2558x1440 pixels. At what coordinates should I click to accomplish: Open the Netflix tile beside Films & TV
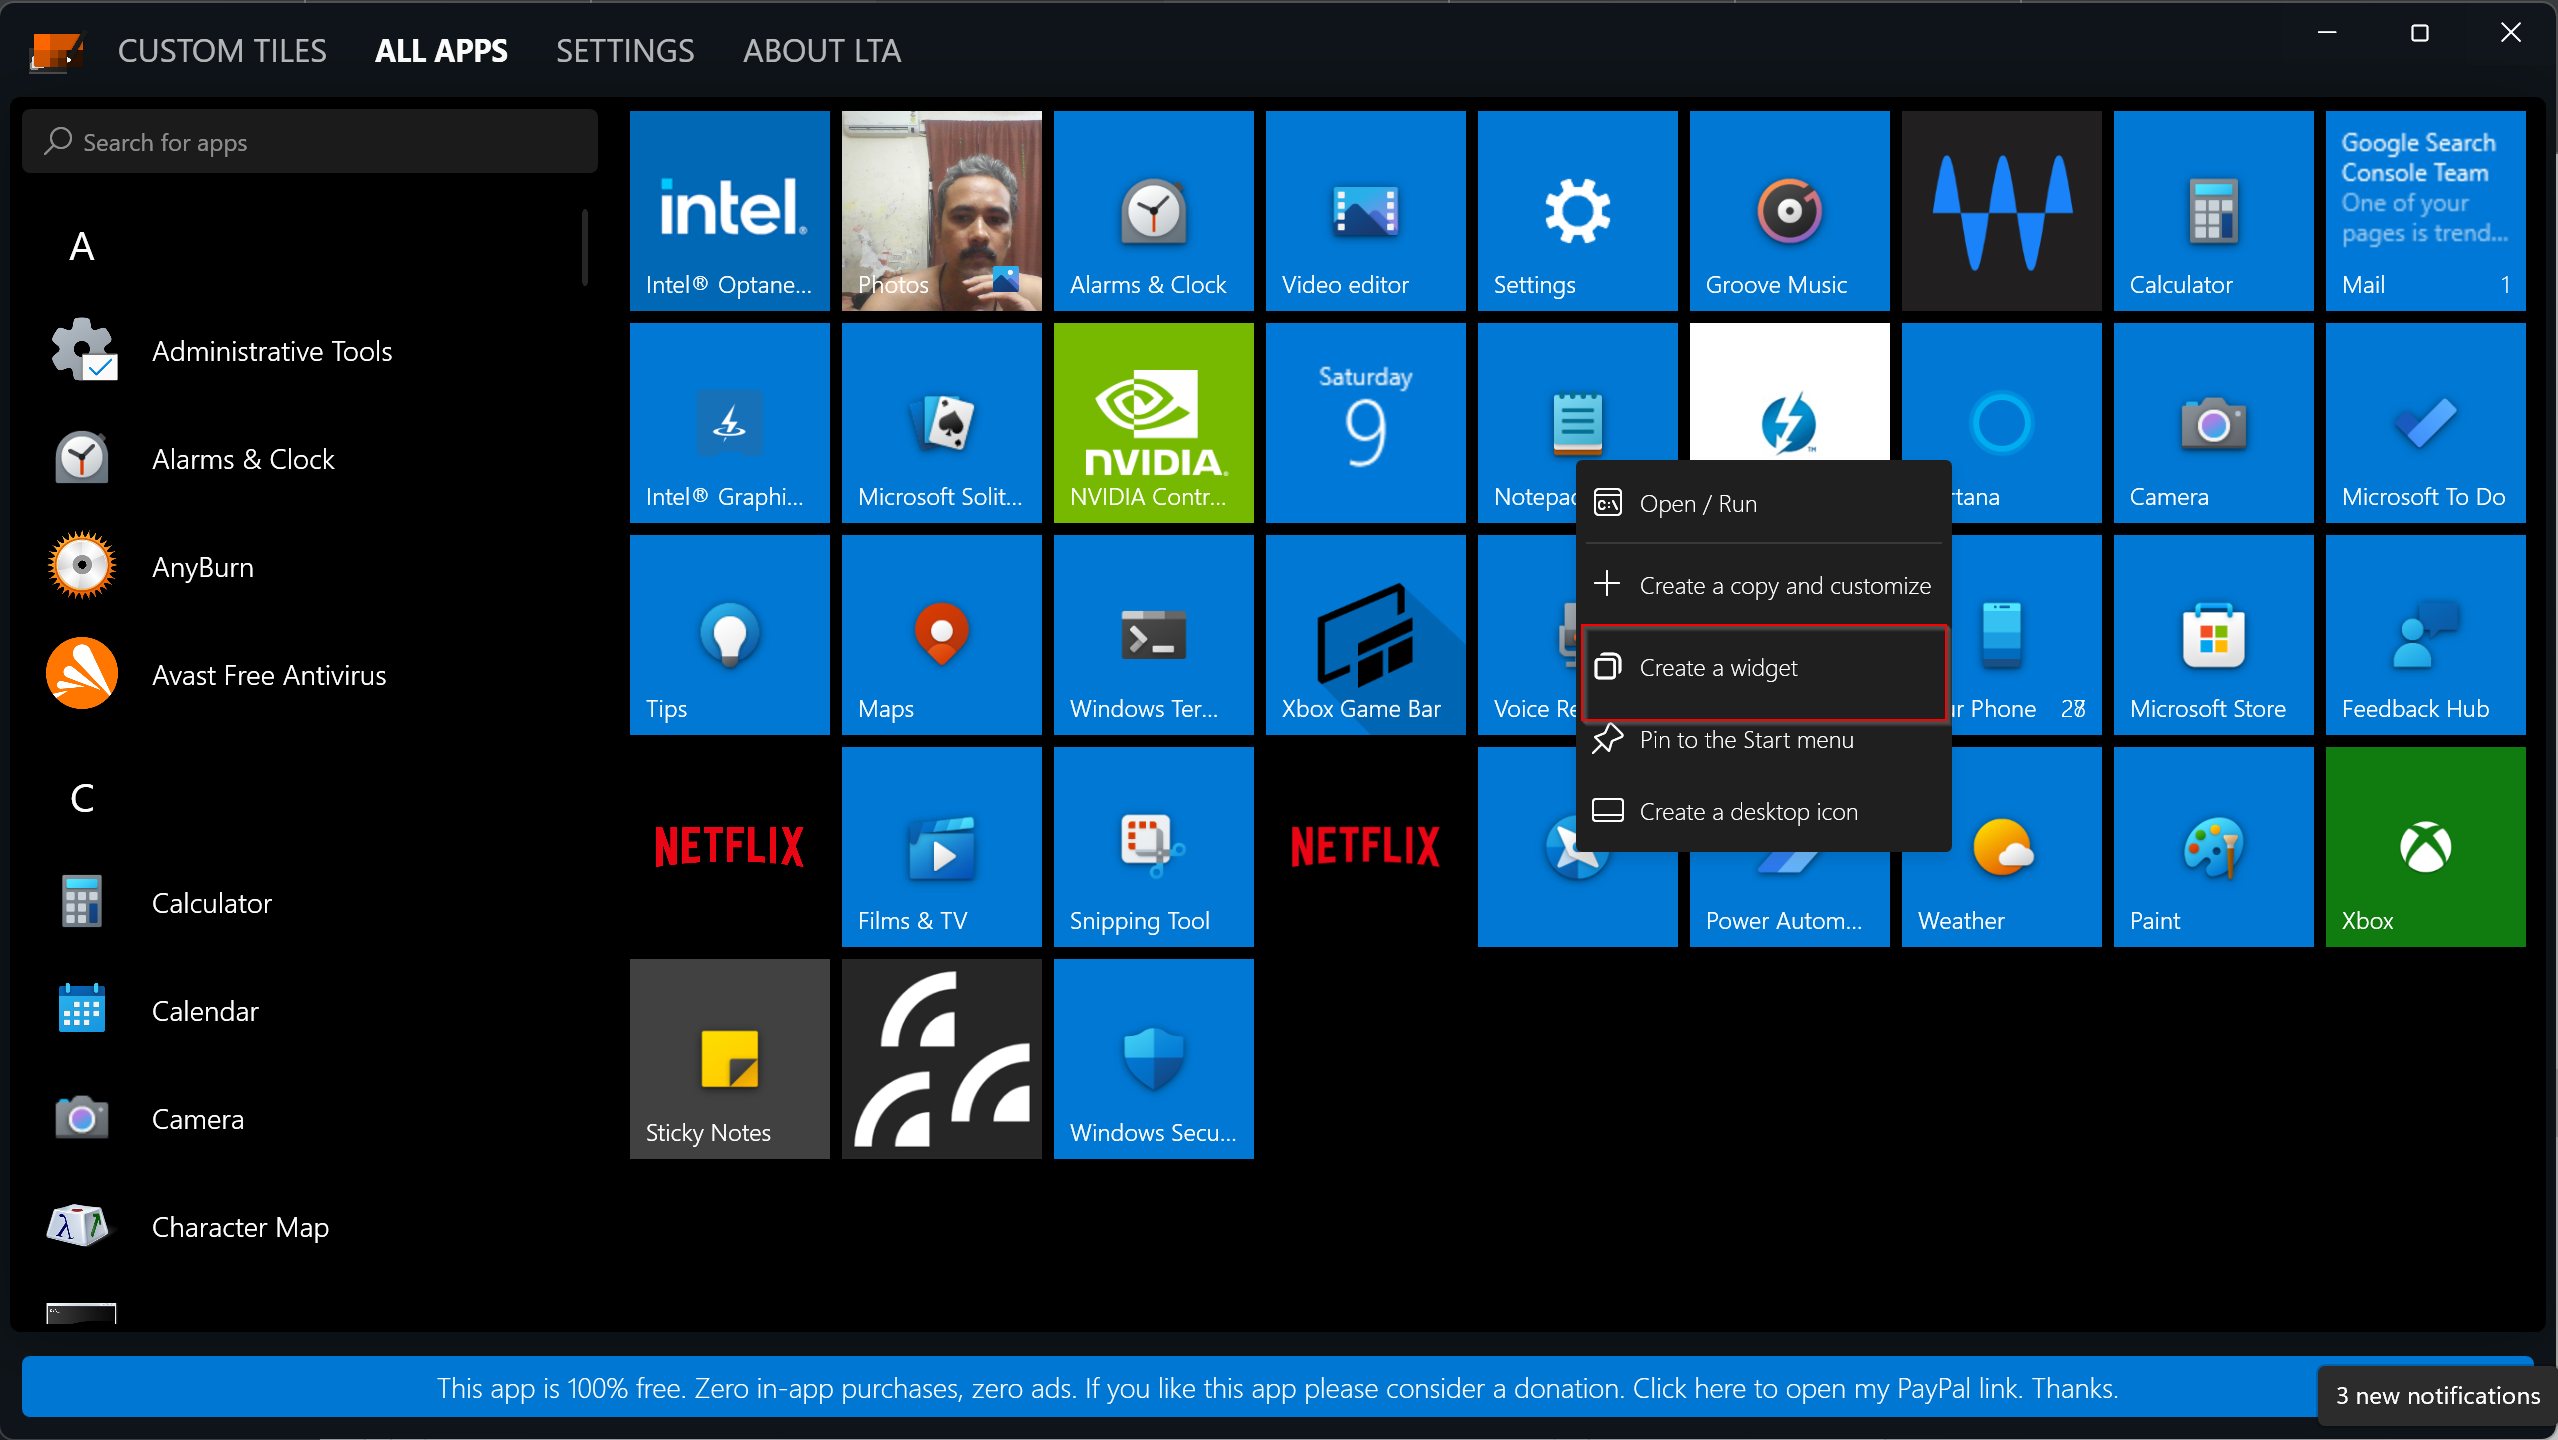coord(729,847)
